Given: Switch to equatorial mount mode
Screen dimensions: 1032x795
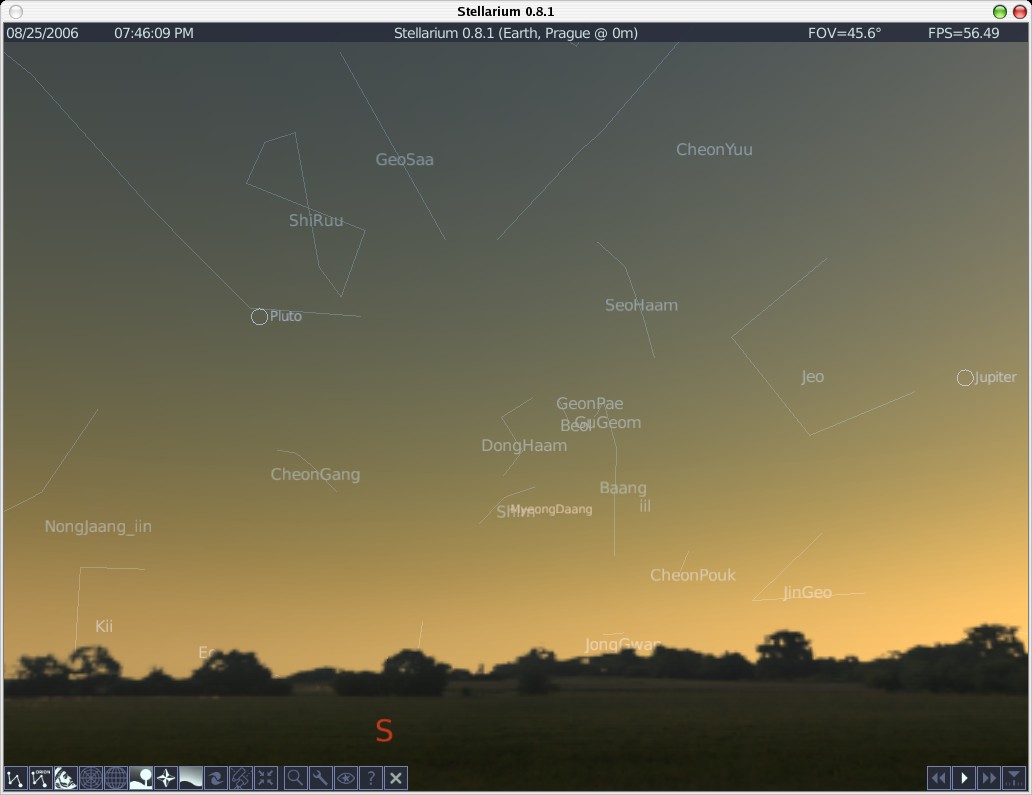Looking at the screenshot, I should click(x=240, y=777).
